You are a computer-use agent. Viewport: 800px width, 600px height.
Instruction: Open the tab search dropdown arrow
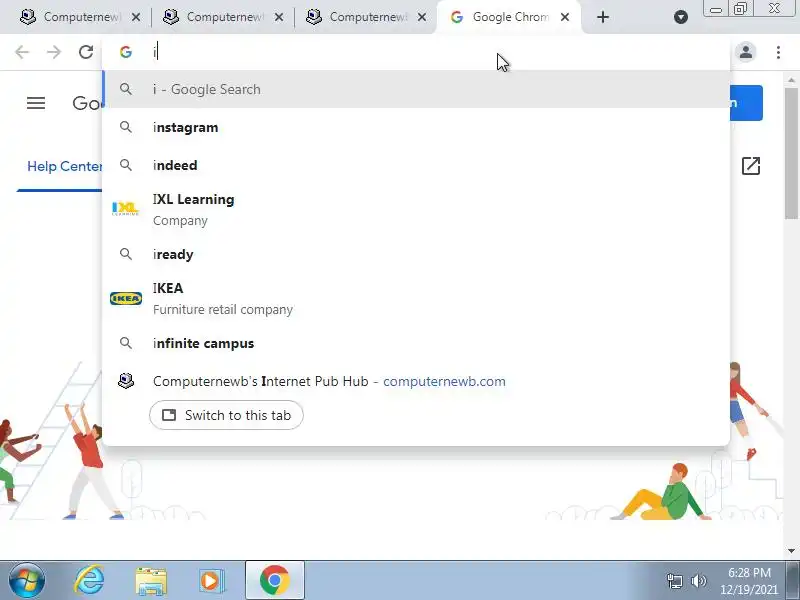click(x=681, y=17)
